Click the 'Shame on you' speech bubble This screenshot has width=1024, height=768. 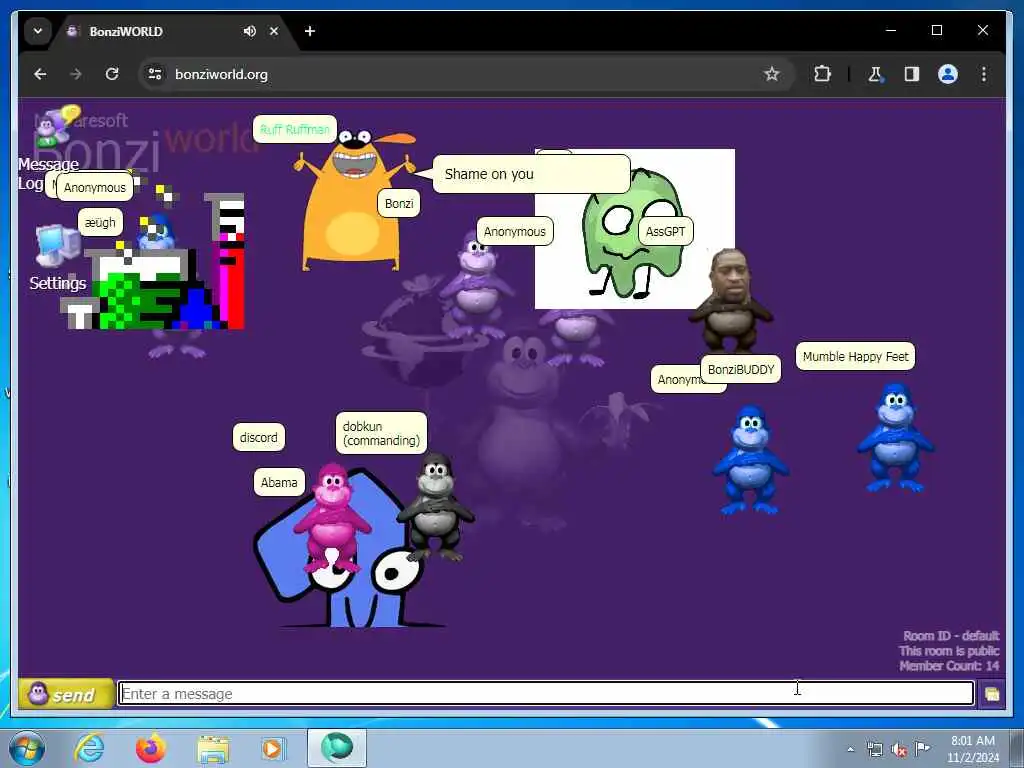pos(532,174)
